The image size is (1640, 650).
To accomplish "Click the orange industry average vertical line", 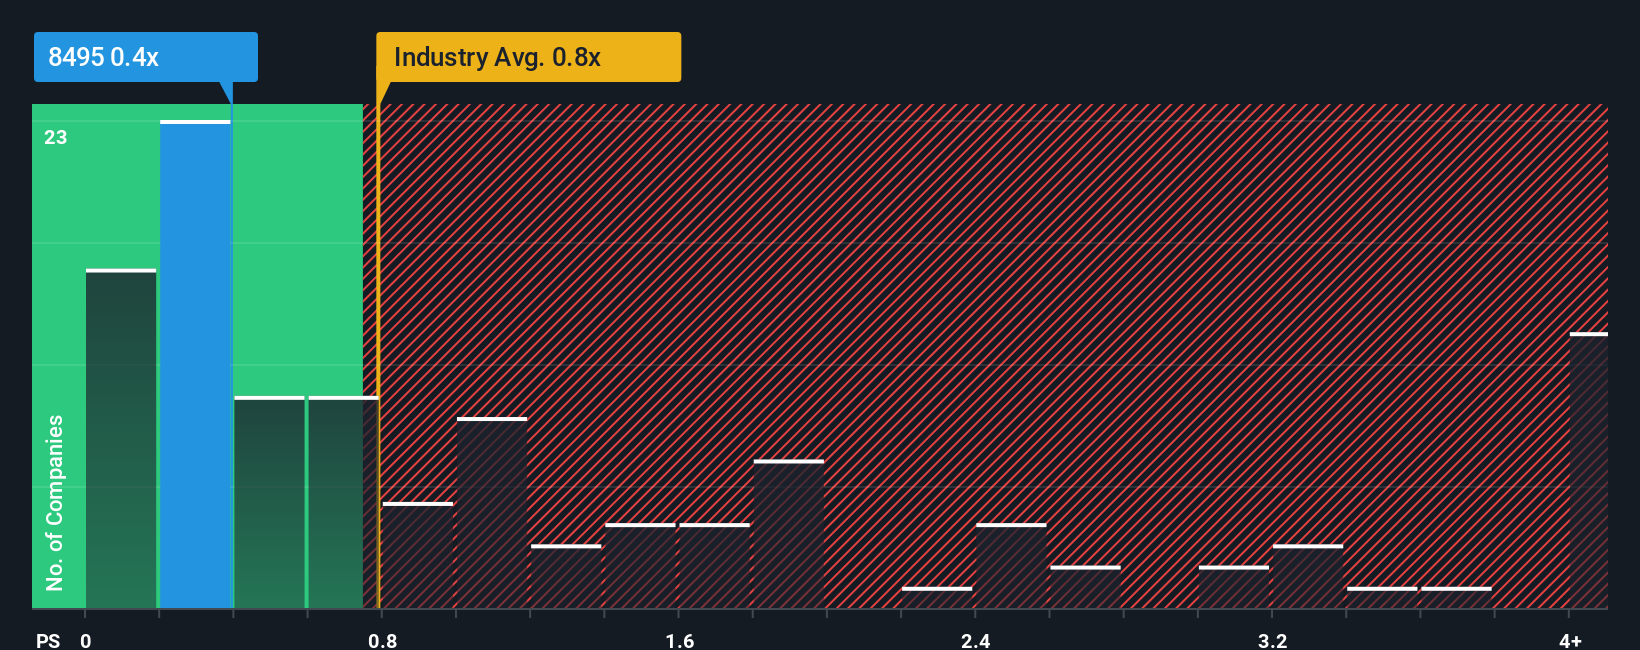I will 378,356.
